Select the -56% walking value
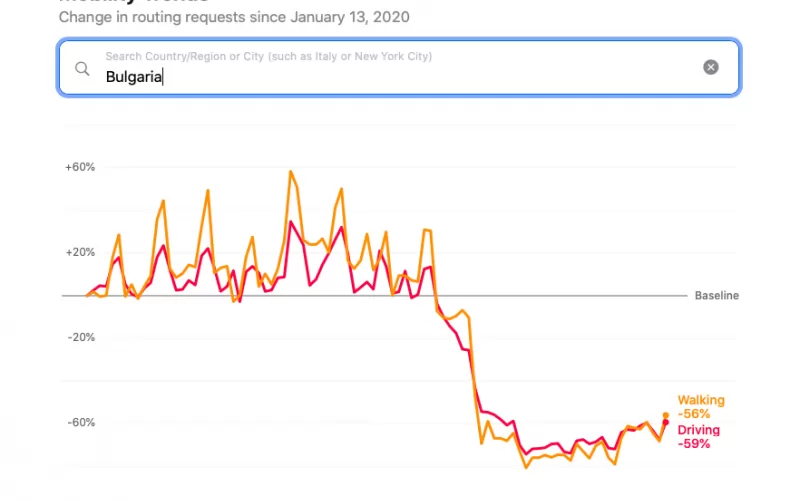 coord(693,414)
